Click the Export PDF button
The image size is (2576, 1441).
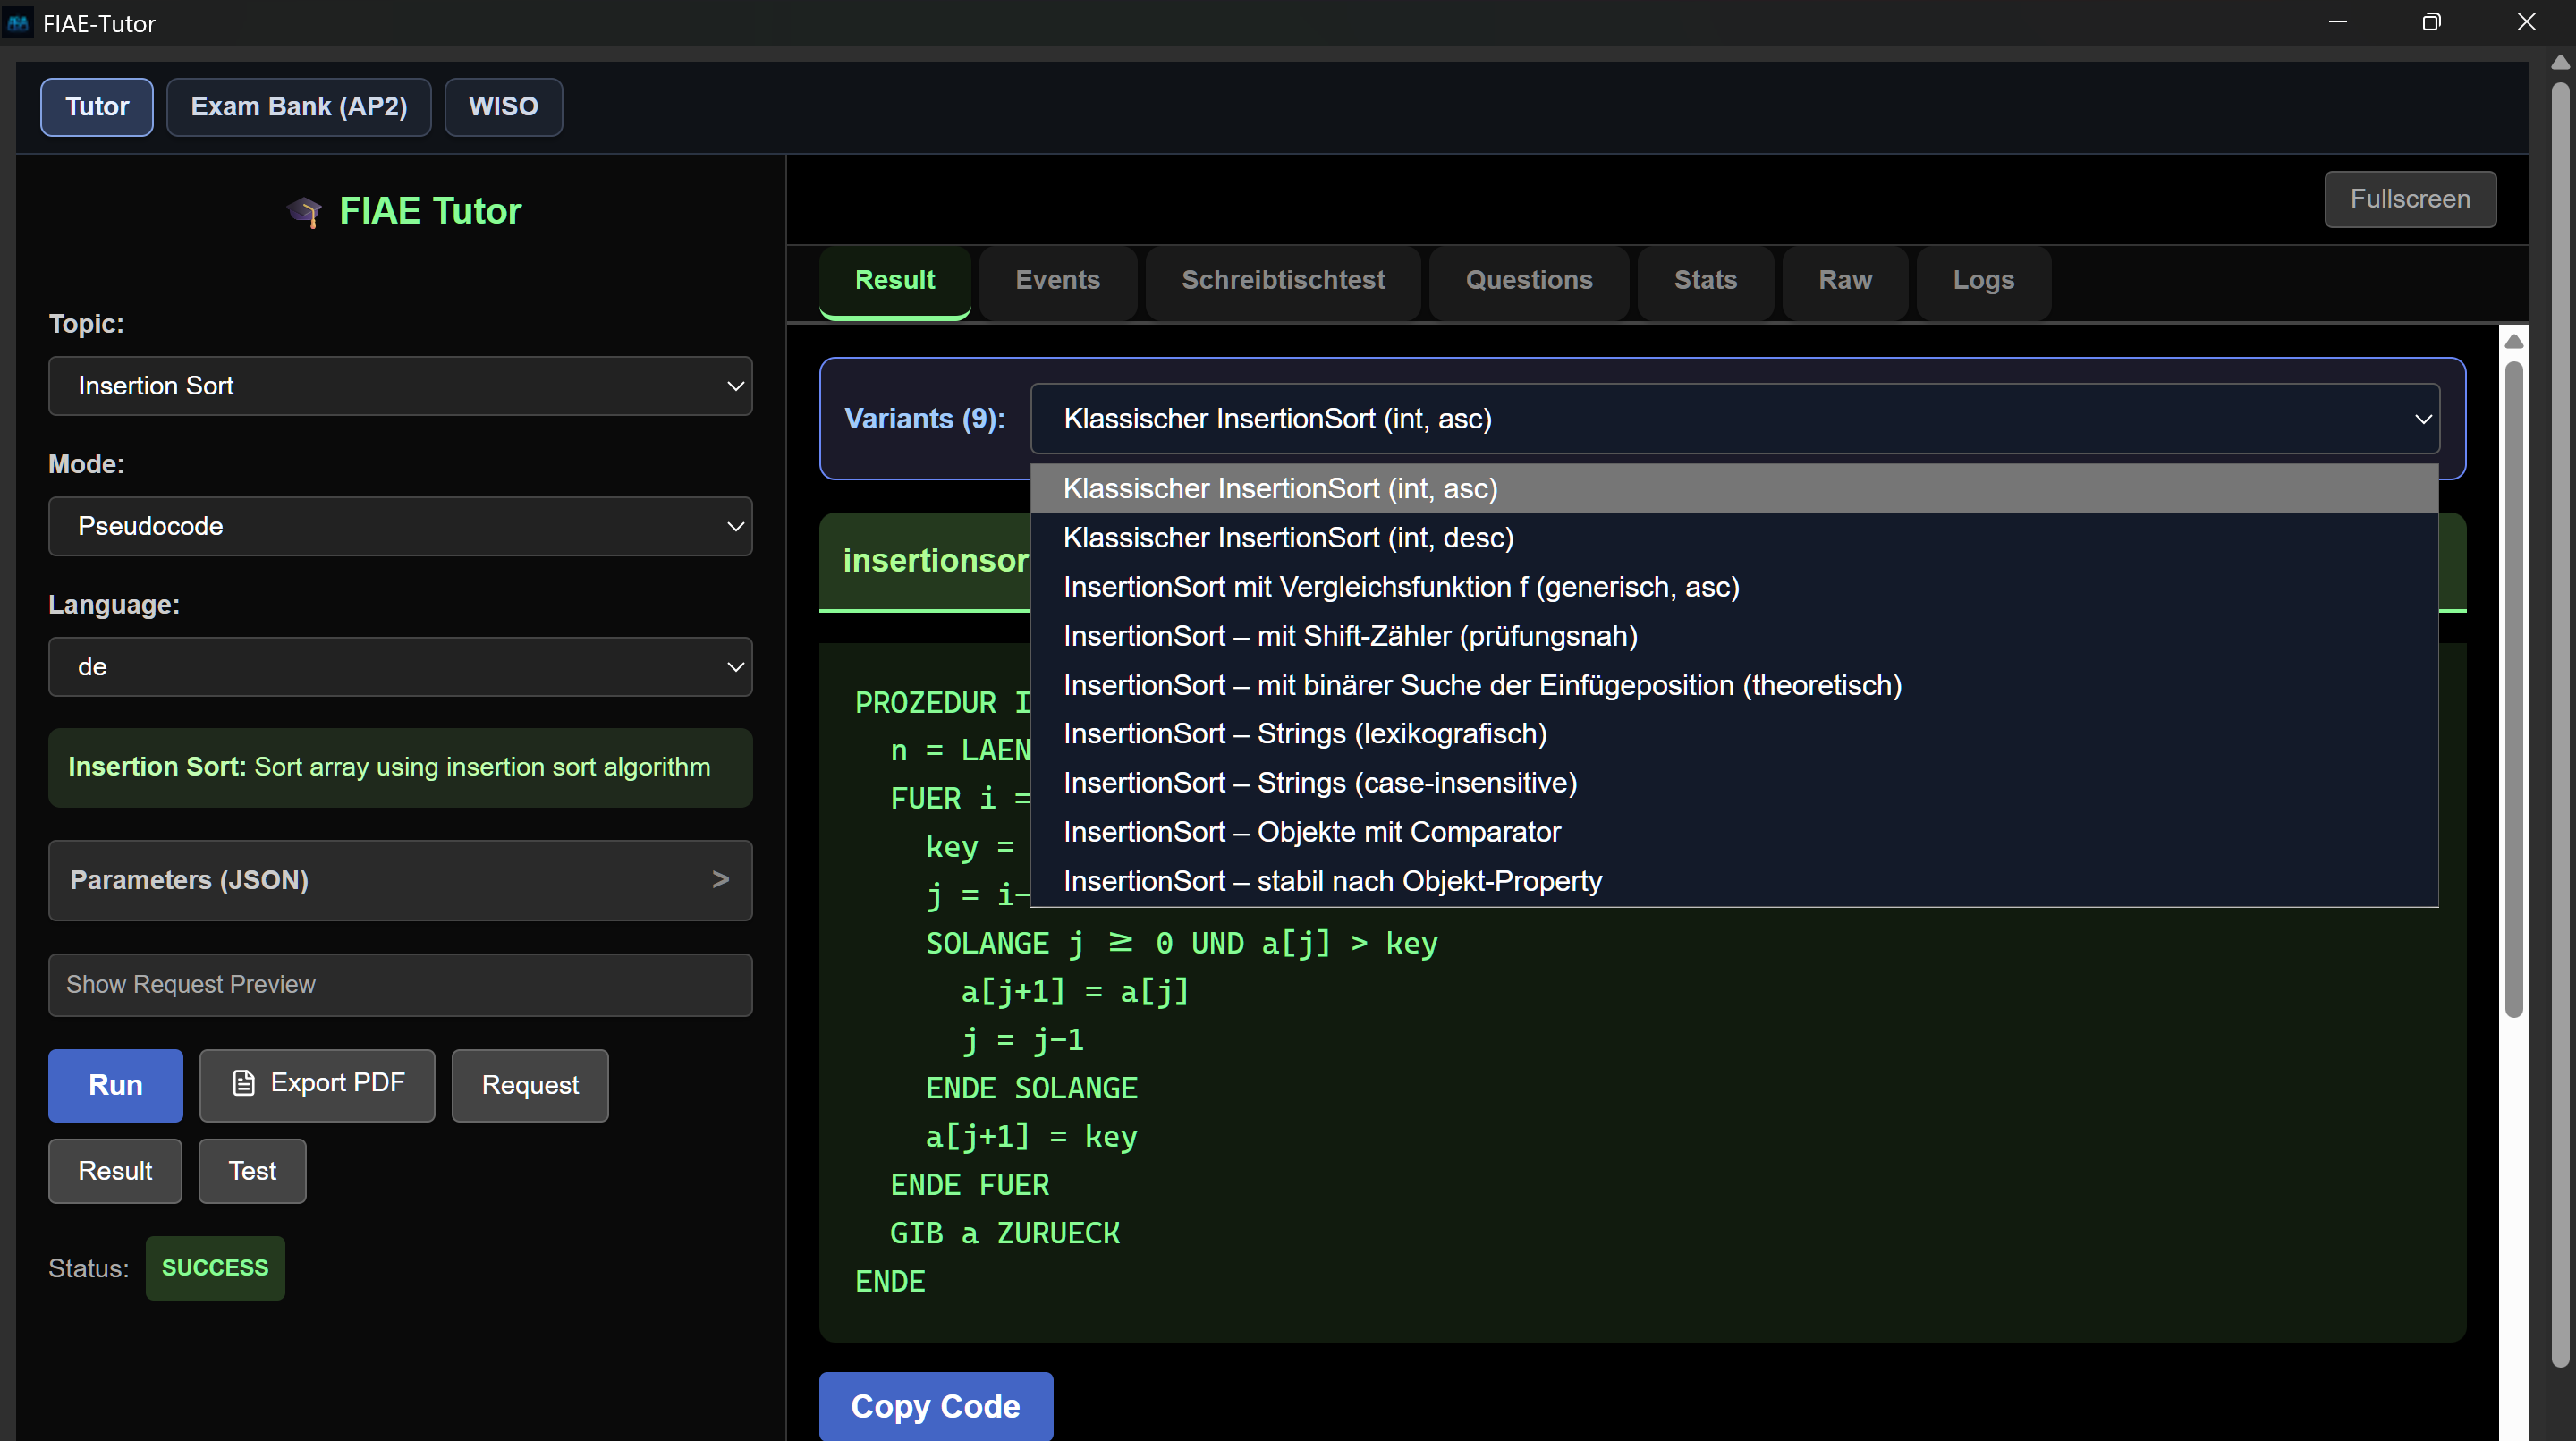[x=317, y=1085]
